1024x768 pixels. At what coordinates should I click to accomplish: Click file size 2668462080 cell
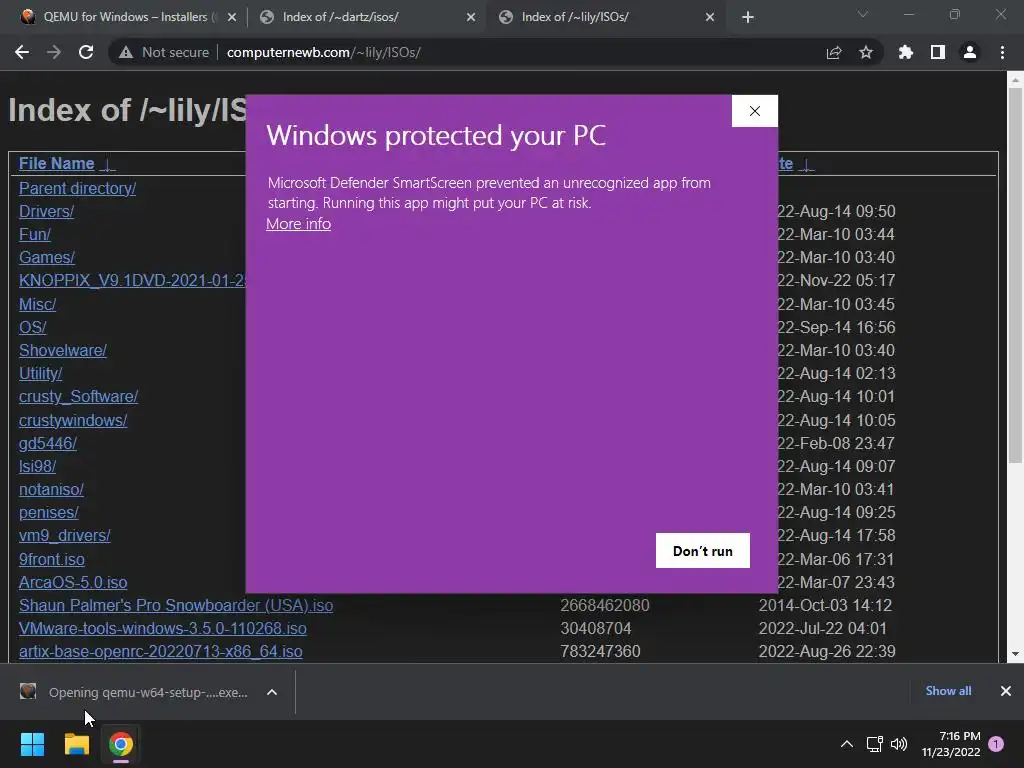pos(605,605)
